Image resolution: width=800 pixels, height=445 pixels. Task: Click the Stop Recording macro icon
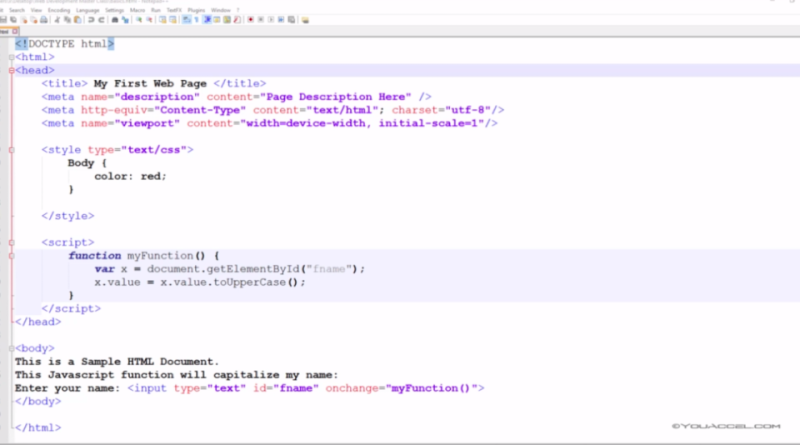tap(261, 19)
